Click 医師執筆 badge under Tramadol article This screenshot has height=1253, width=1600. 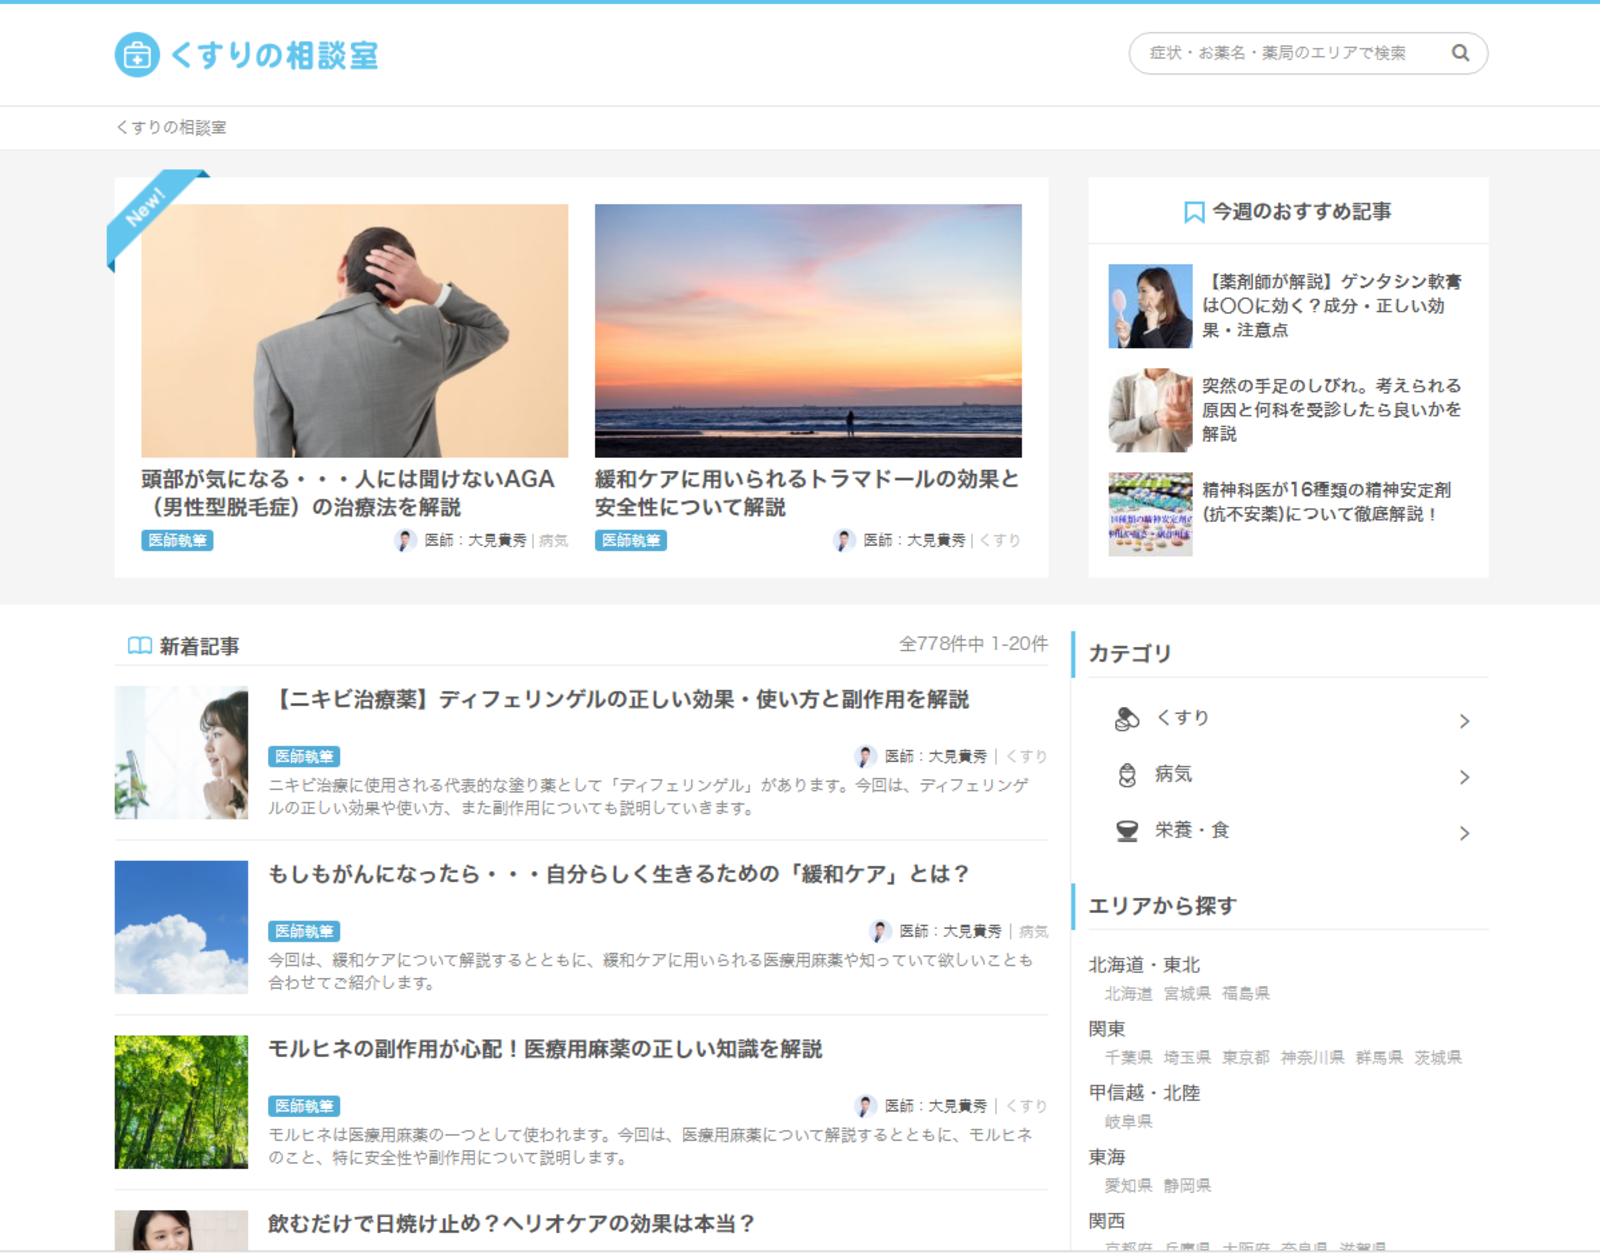point(631,540)
